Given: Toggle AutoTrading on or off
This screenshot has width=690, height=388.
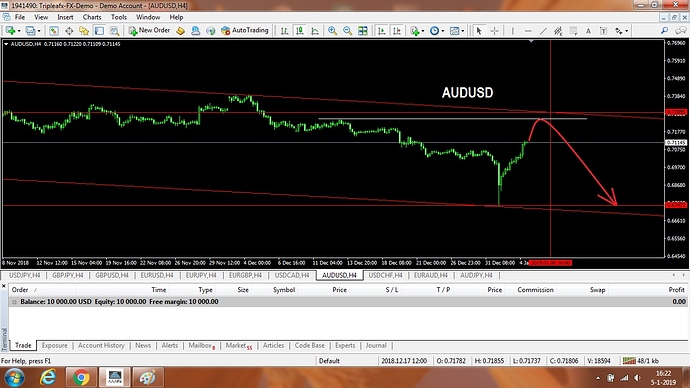Looking at the screenshot, I should coord(245,30).
